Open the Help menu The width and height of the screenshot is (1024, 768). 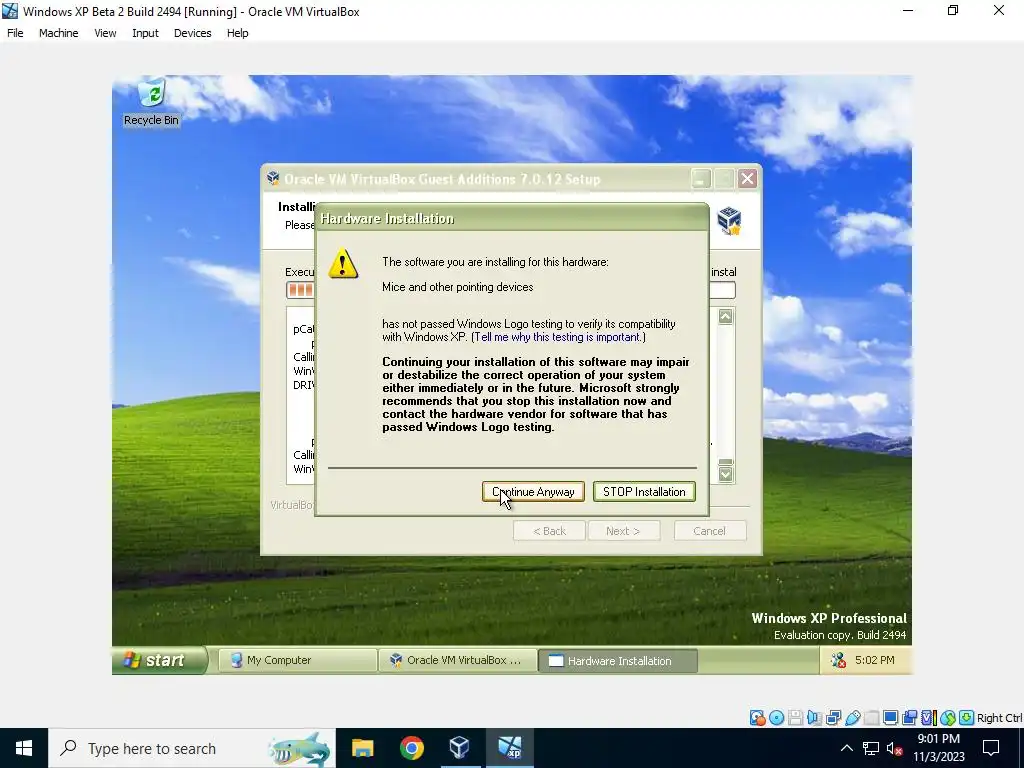(238, 33)
